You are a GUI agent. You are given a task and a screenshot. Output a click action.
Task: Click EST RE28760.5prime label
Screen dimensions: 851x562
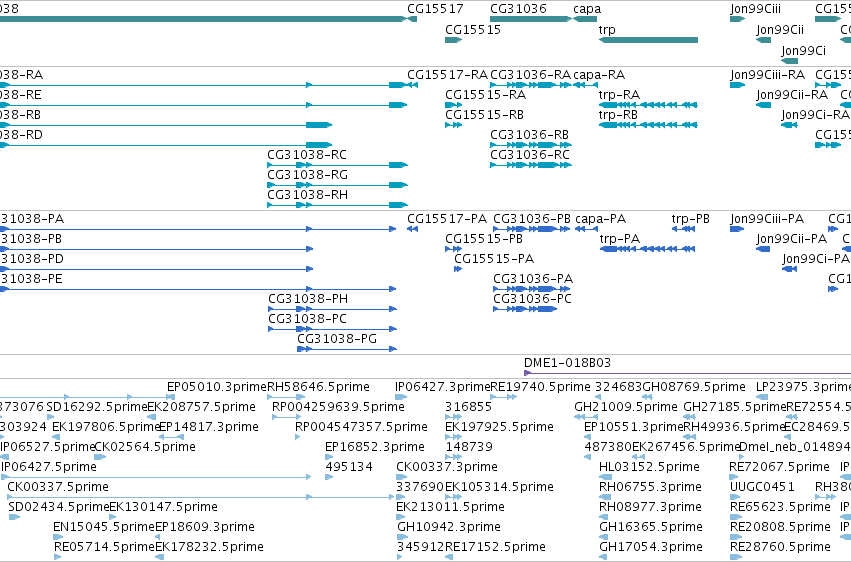pyautogui.click(x=780, y=547)
